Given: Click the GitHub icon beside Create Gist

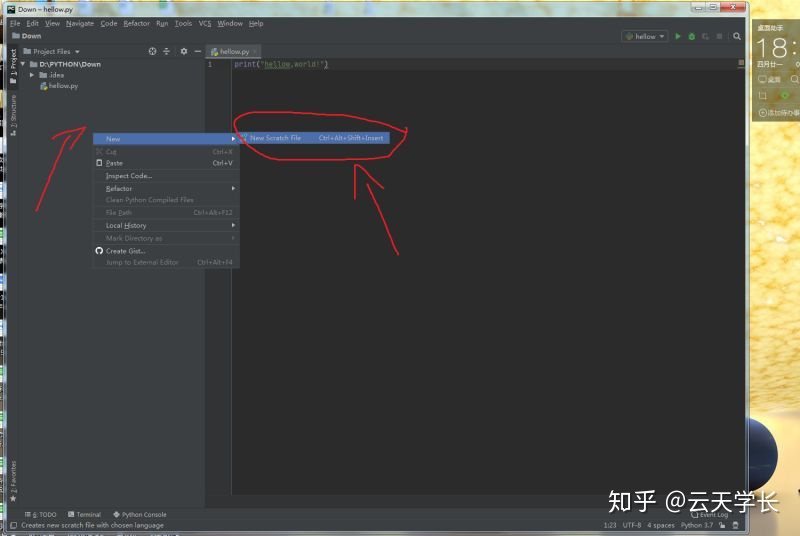Looking at the screenshot, I should pyautogui.click(x=99, y=250).
